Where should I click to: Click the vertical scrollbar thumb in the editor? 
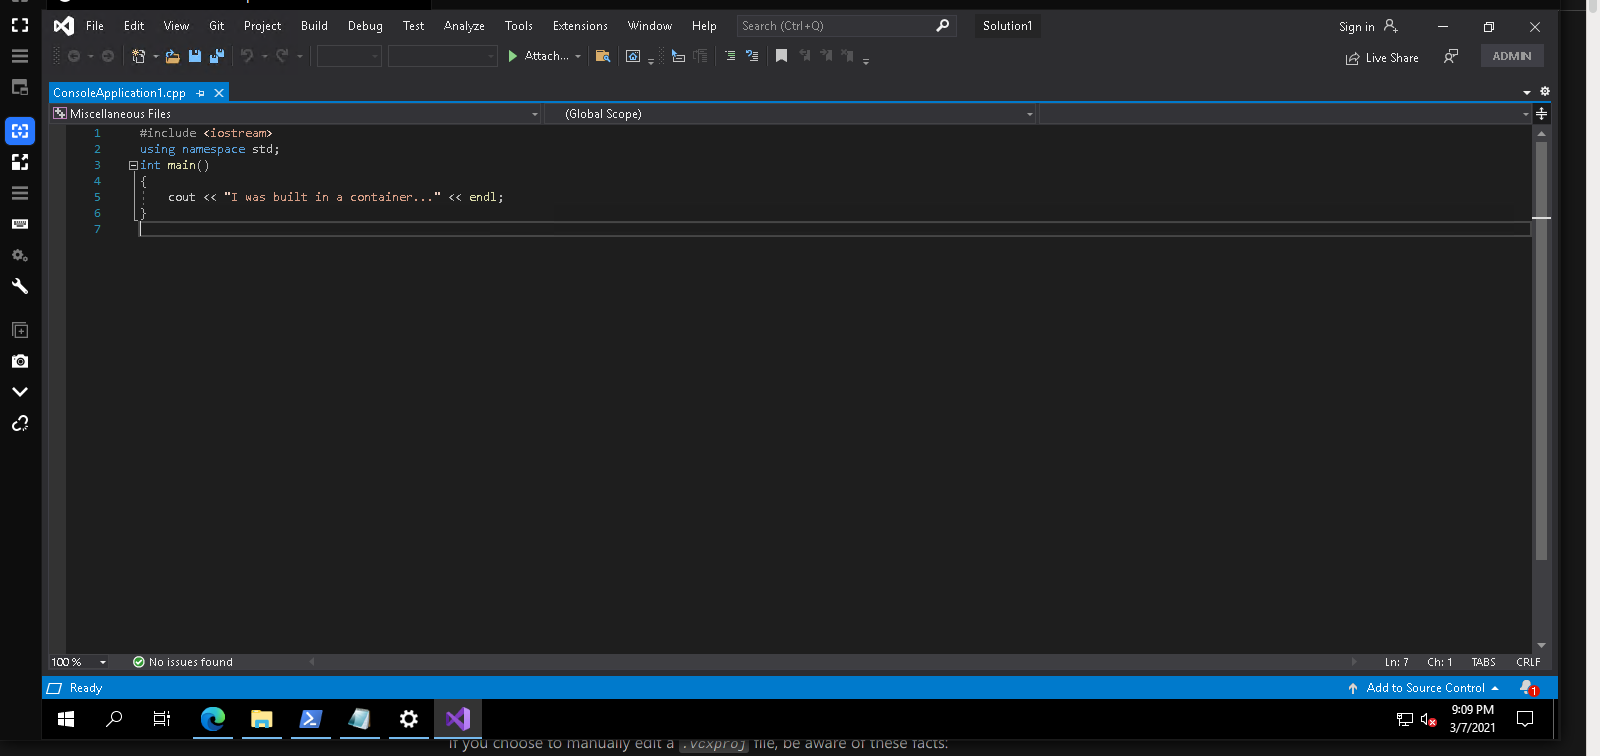(x=1541, y=350)
